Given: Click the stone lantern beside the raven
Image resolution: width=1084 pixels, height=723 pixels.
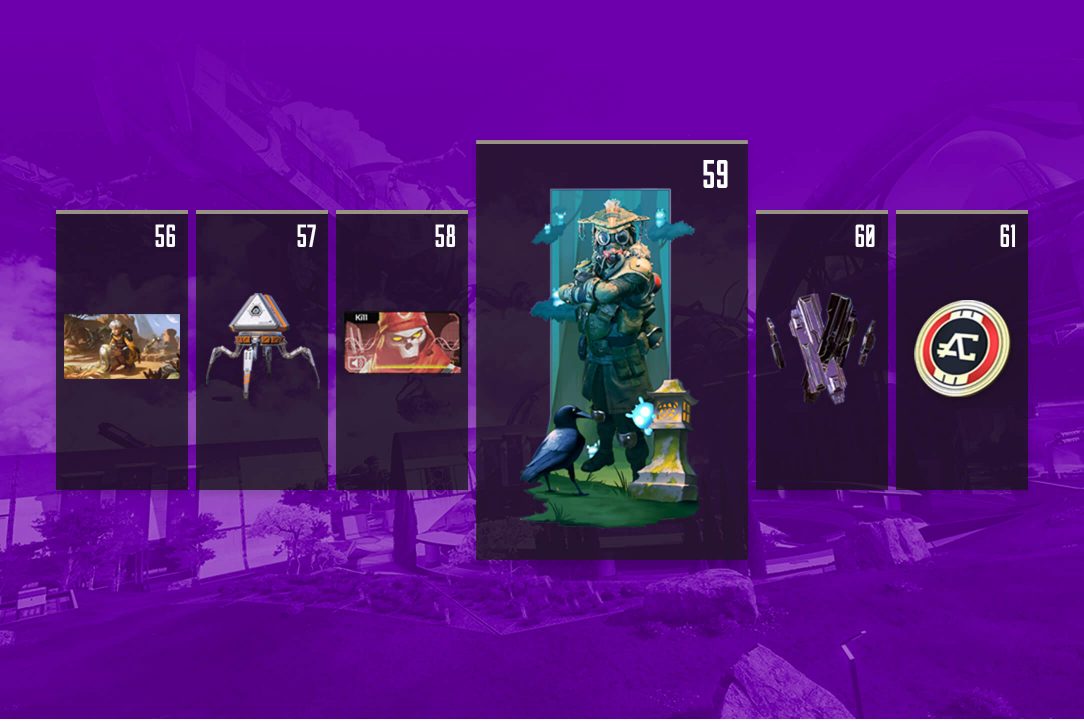Looking at the screenshot, I should pyautogui.click(x=669, y=440).
